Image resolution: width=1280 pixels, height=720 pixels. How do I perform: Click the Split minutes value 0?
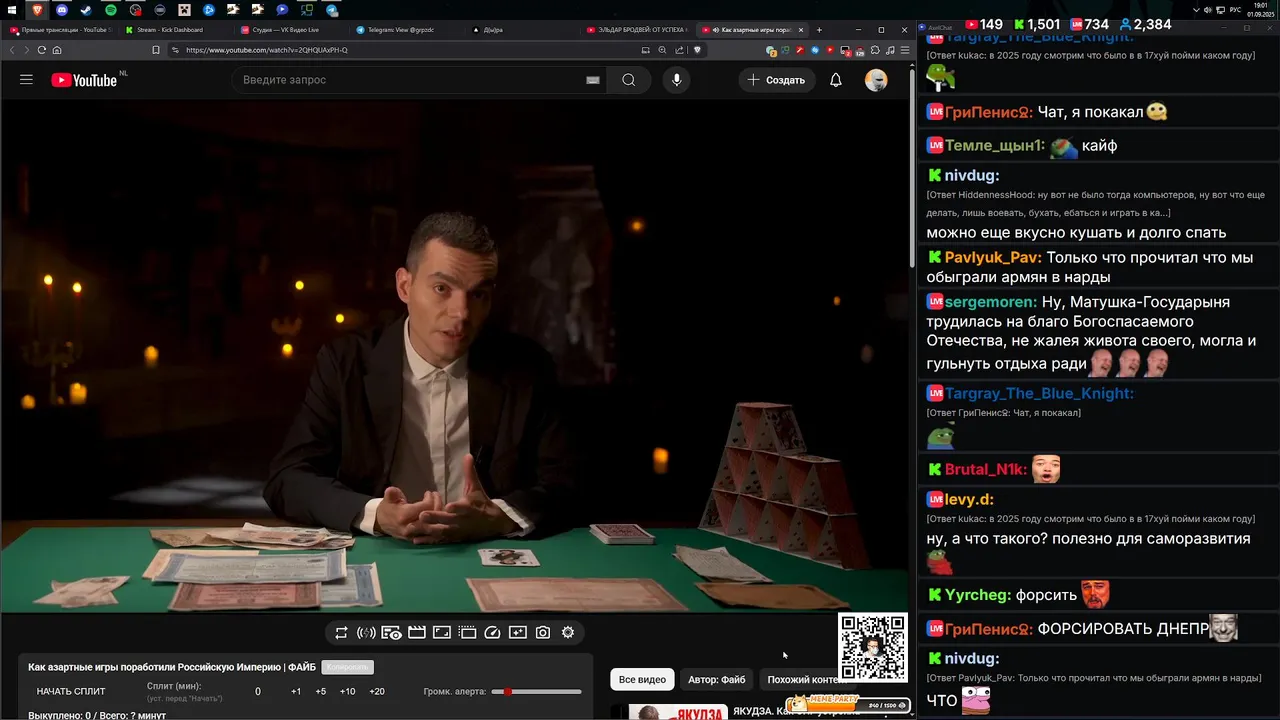tap(258, 692)
